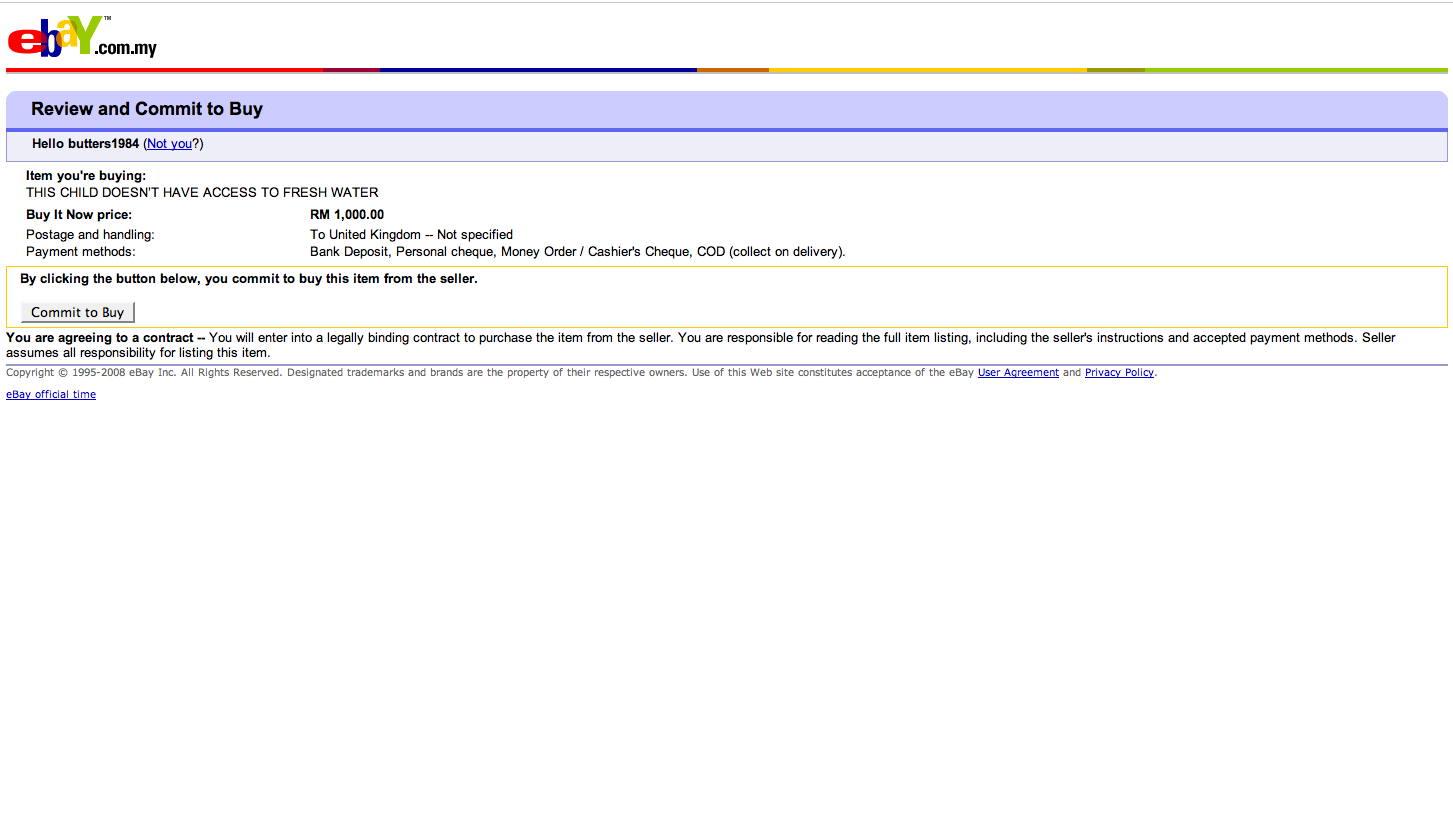Click the 'Not you' link
Image resolution: width=1453 pixels, height=824 pixels.
coord(169,144)
